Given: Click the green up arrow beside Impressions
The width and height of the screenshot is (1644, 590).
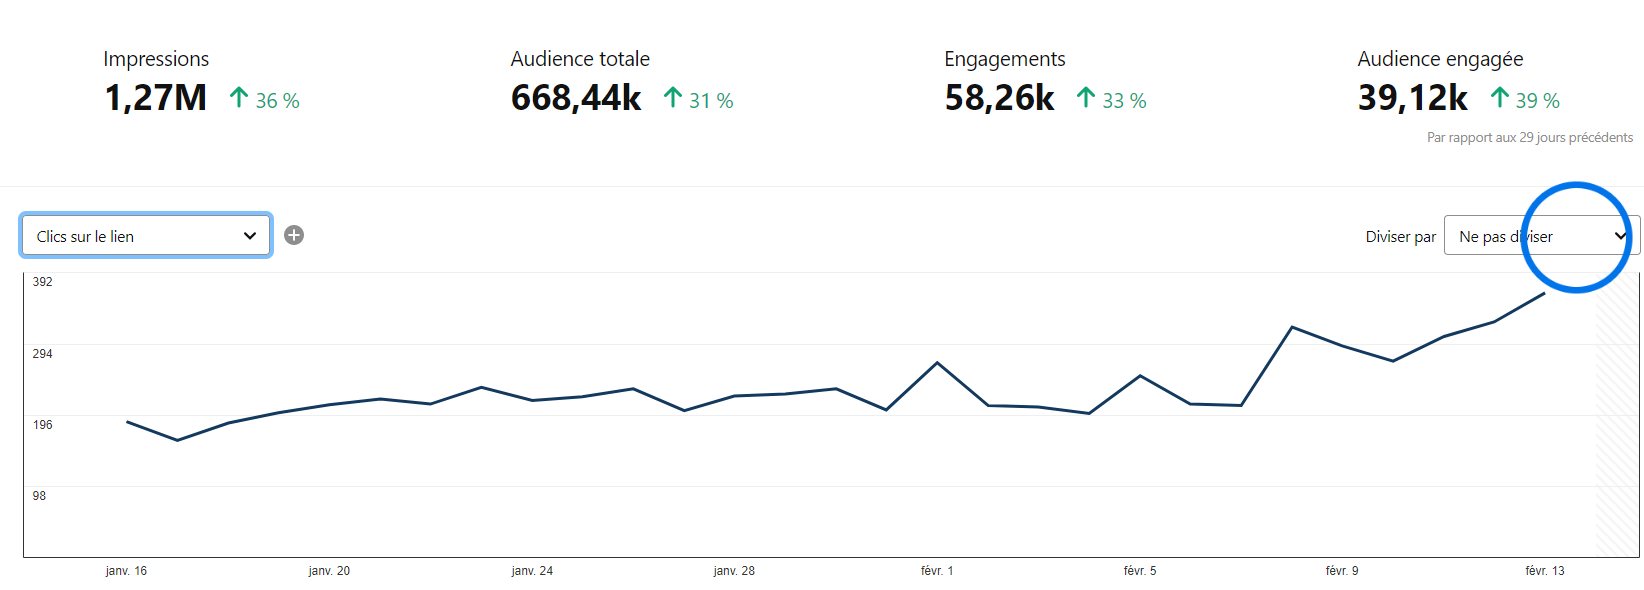Looking at the screenshot, I should pos(239,97).
